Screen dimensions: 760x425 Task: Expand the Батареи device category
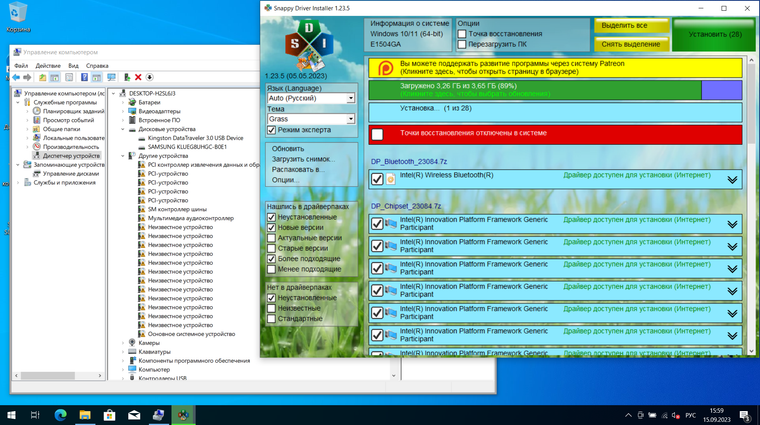123,102
